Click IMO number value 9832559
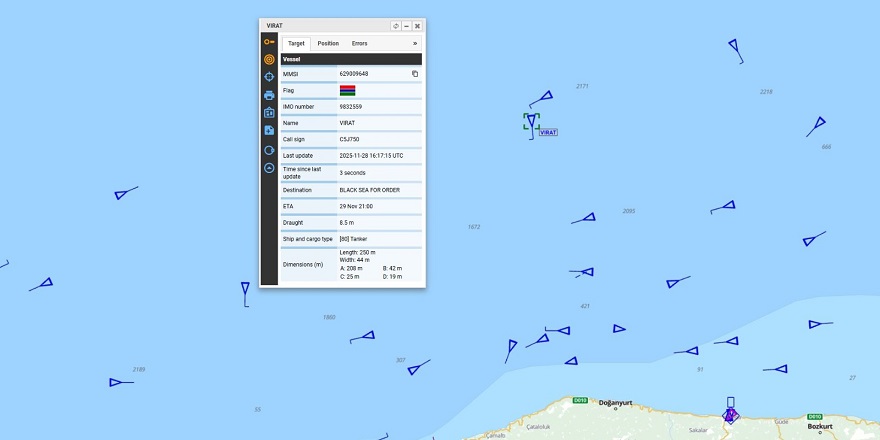880x440 pixels. pos(351,107)
